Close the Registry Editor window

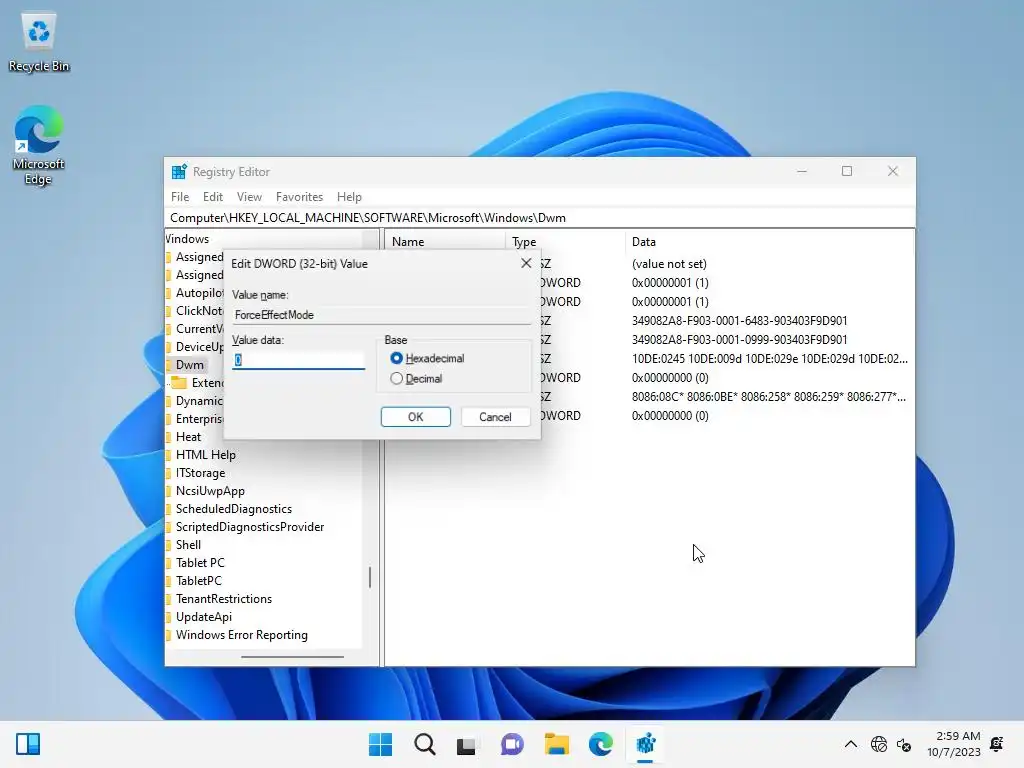[x=893, y=171]
